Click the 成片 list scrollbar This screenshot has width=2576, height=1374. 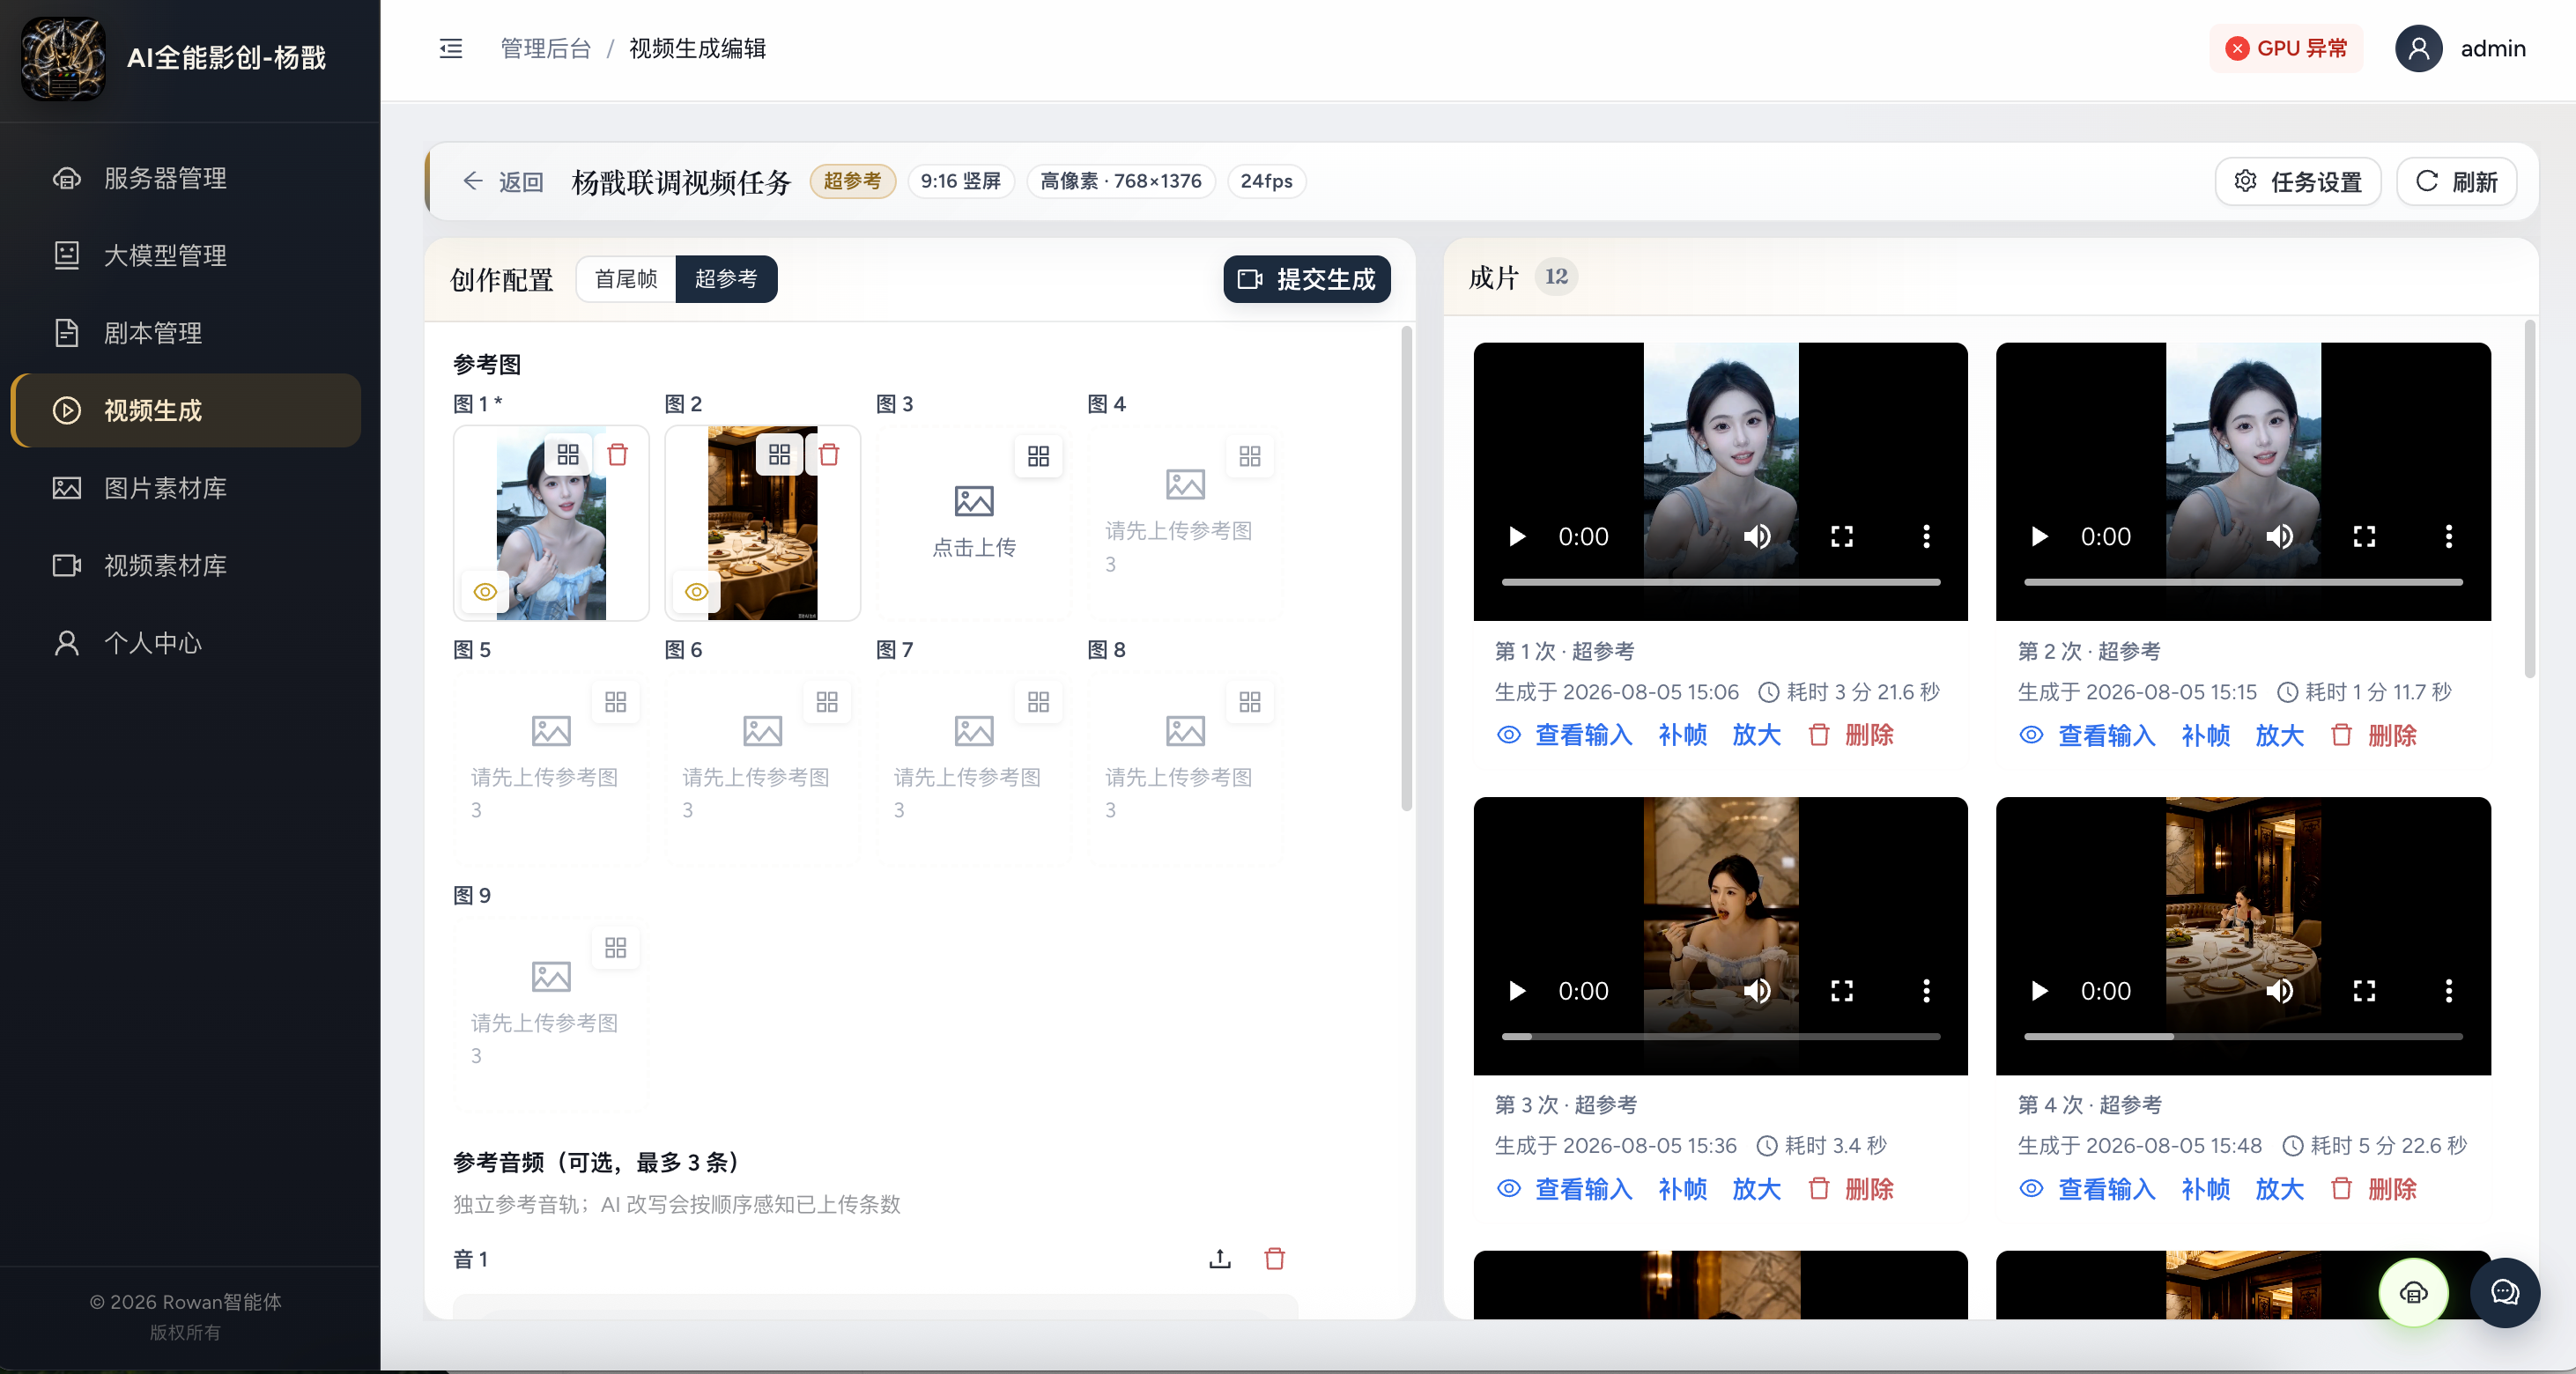point(2530,499)
